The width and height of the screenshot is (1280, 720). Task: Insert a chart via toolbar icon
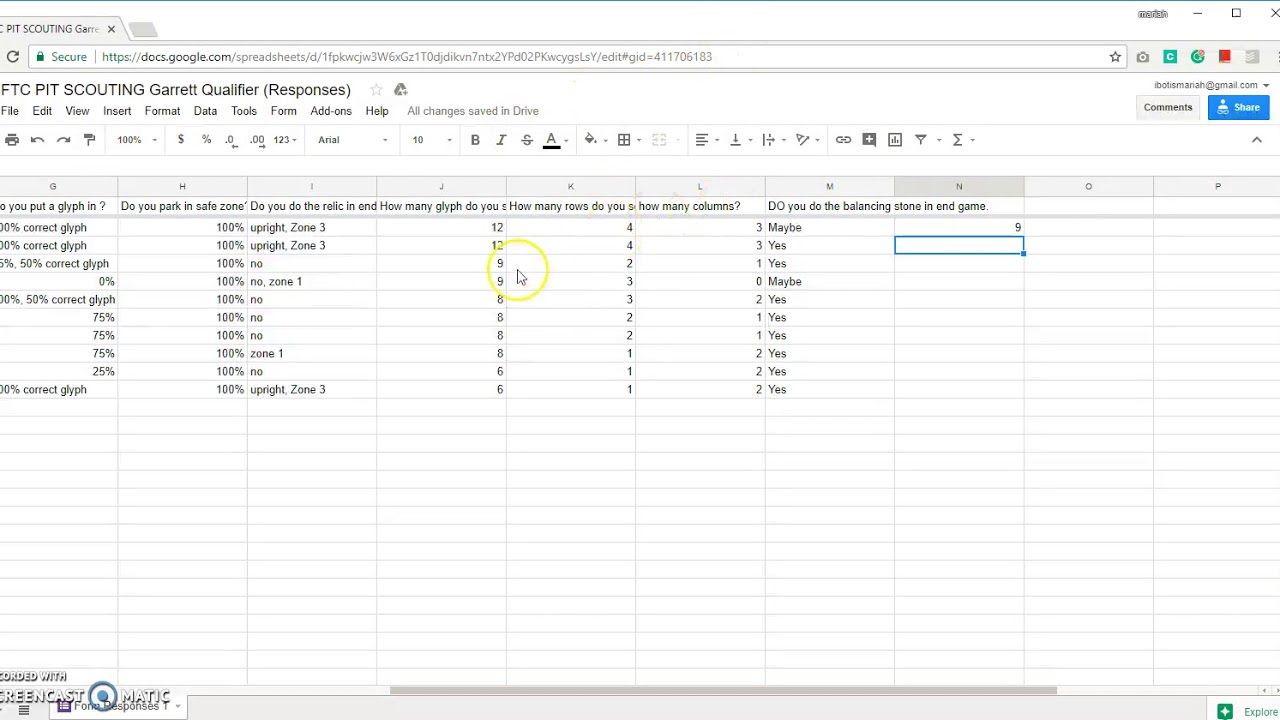pos(895,140)
